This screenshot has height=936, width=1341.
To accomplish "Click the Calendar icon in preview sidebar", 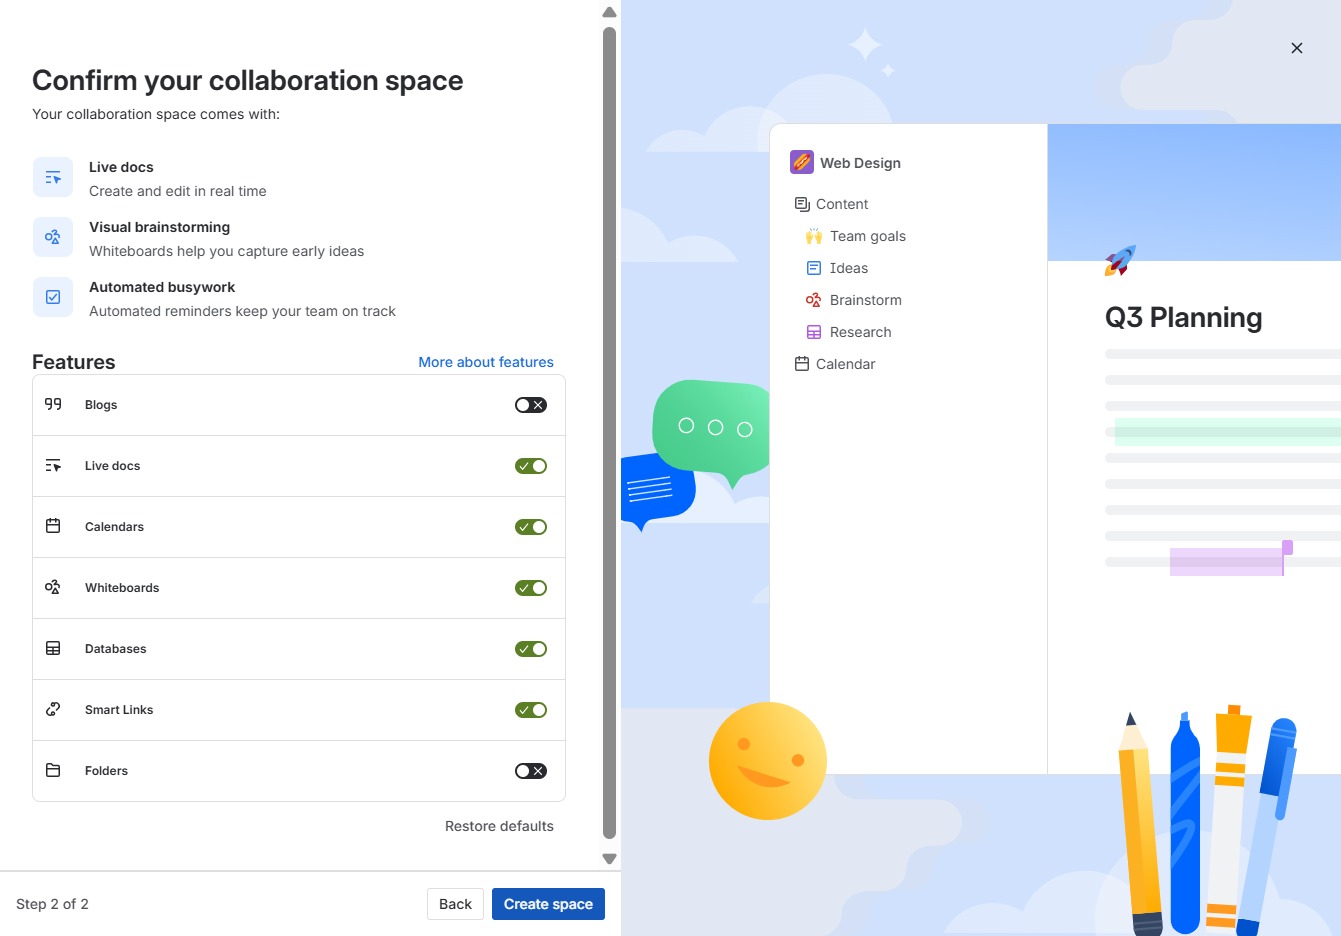I will pyautogui.click(x=802, y=364).
